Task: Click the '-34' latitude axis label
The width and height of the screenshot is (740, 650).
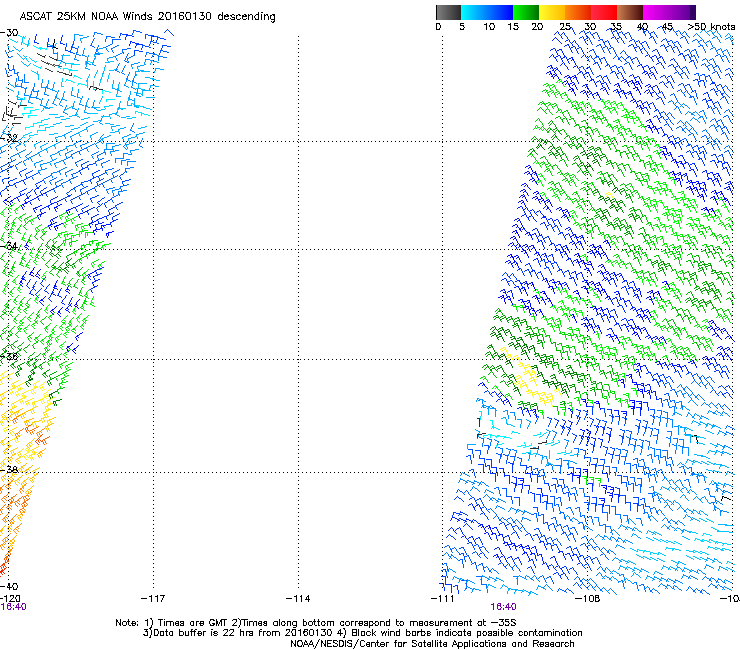Action: 9,246
